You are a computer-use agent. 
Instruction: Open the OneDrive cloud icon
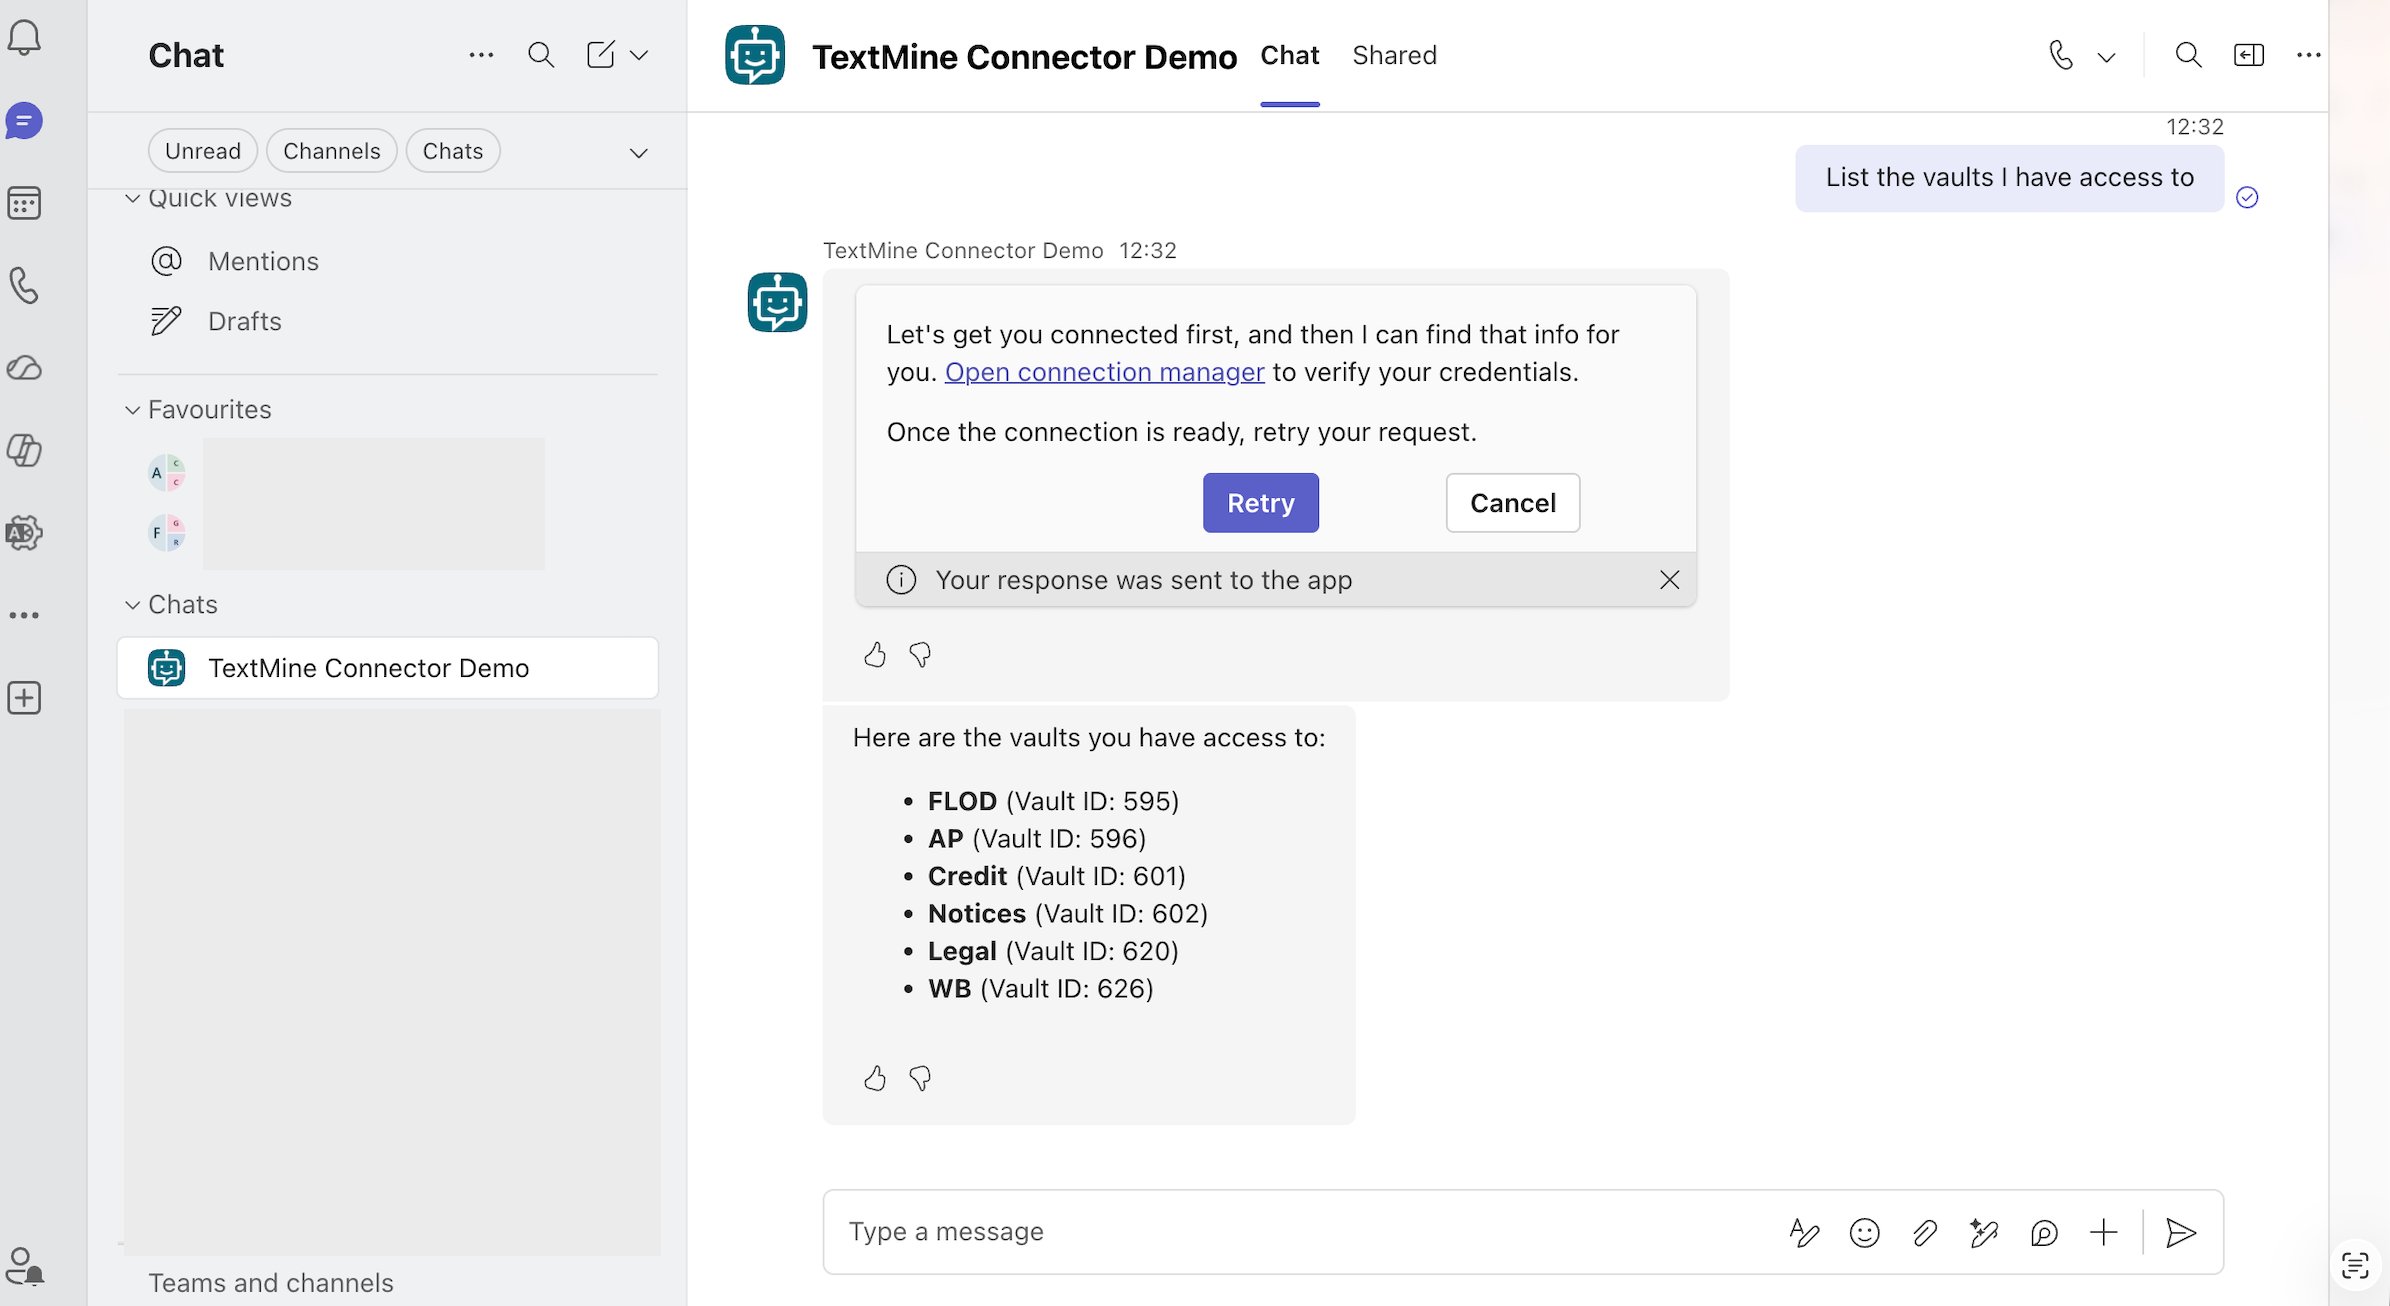click(24, 368)
